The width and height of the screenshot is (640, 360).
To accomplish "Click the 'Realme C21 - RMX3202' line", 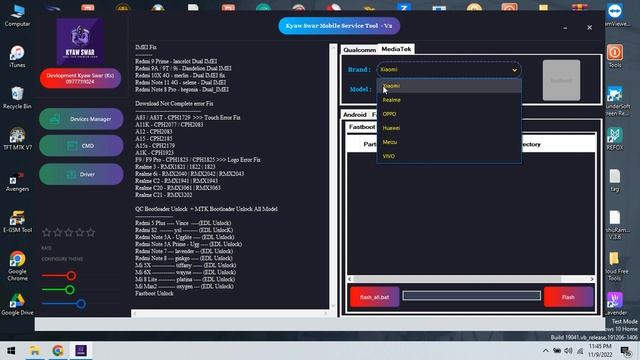I will [164, 195].
